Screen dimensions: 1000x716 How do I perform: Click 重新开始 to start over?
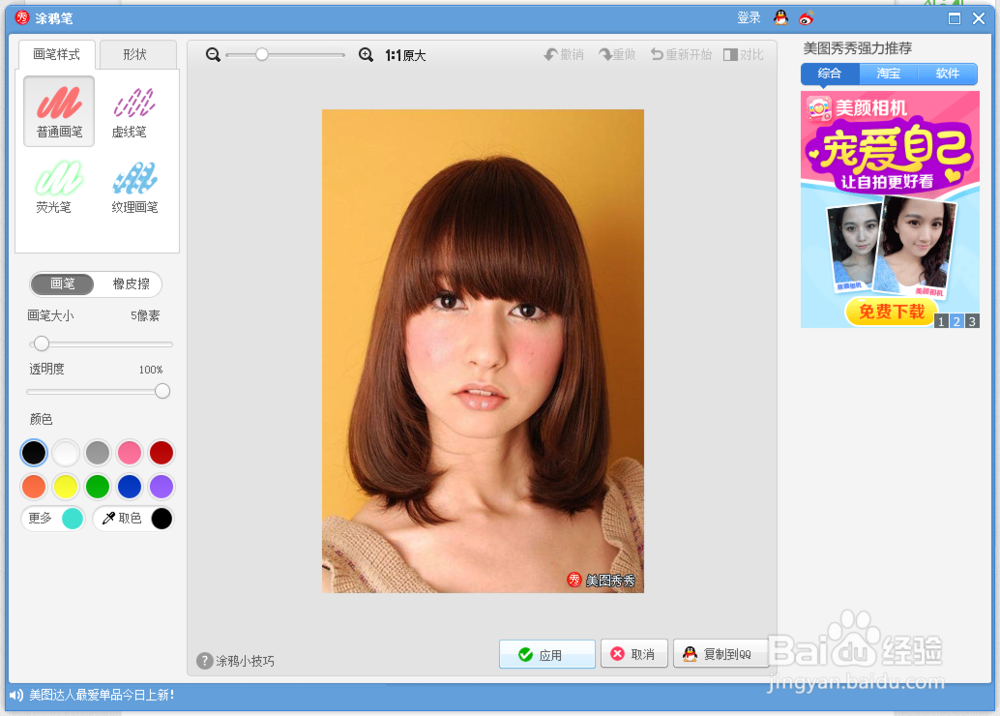(x=680, y=55)
